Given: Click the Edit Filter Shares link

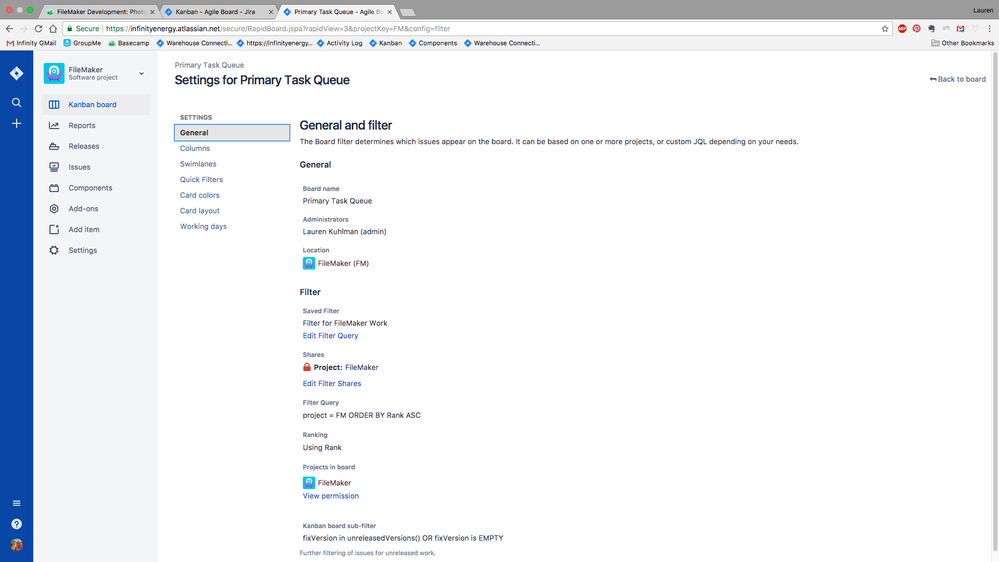Looking at the screenshot, I should click(x=332, y=384).
